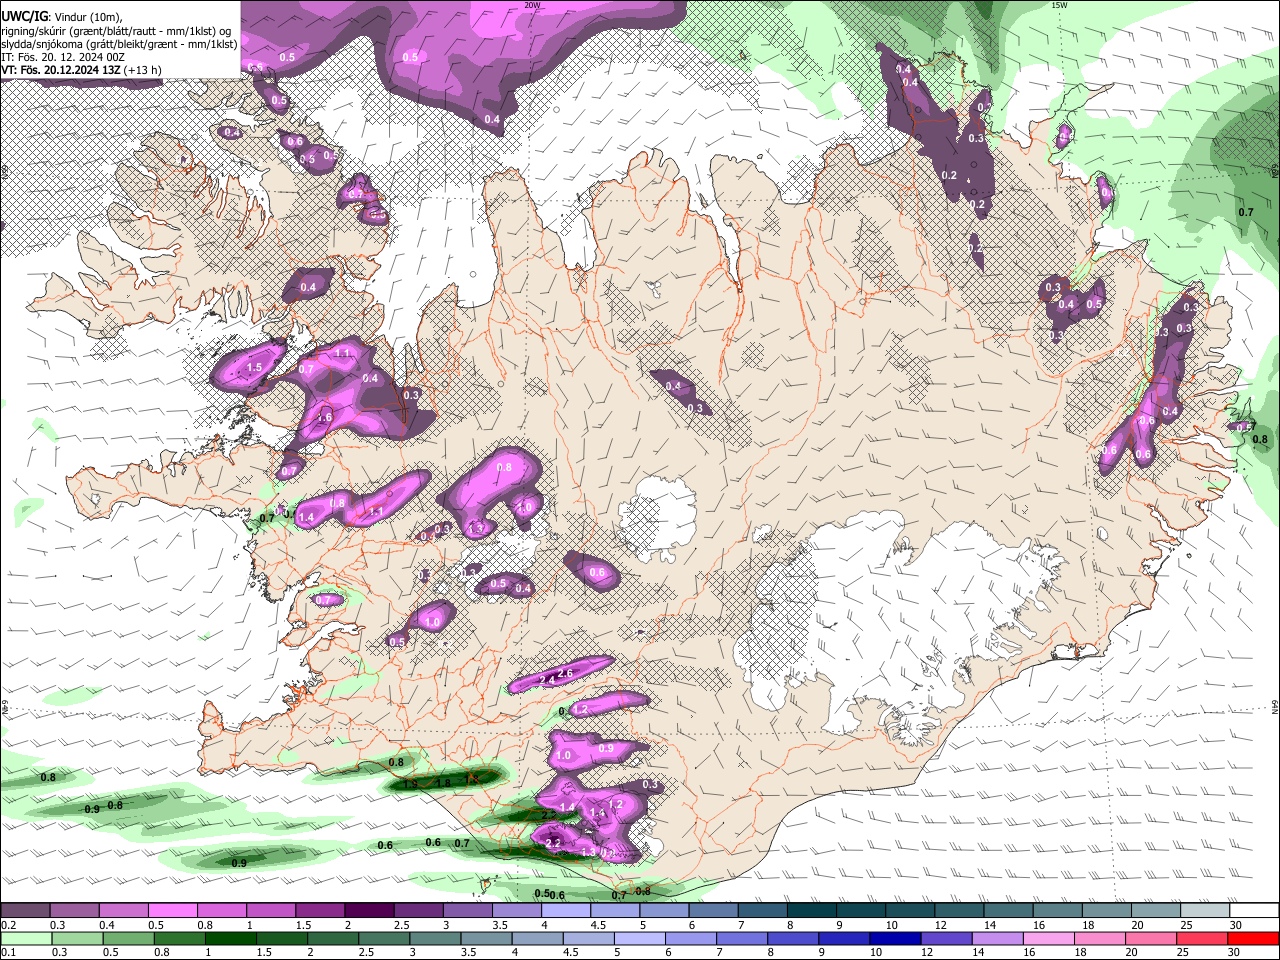
Task: Click the 'UWC/IG: Vindur (10m)' title text
Action: [62, 15]
